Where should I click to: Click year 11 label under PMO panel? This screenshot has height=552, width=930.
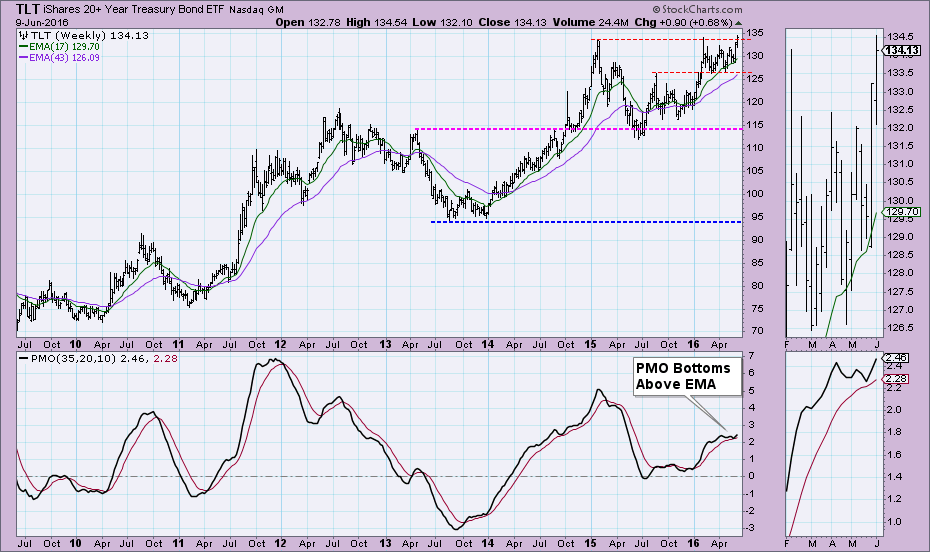tap(178, 543)
